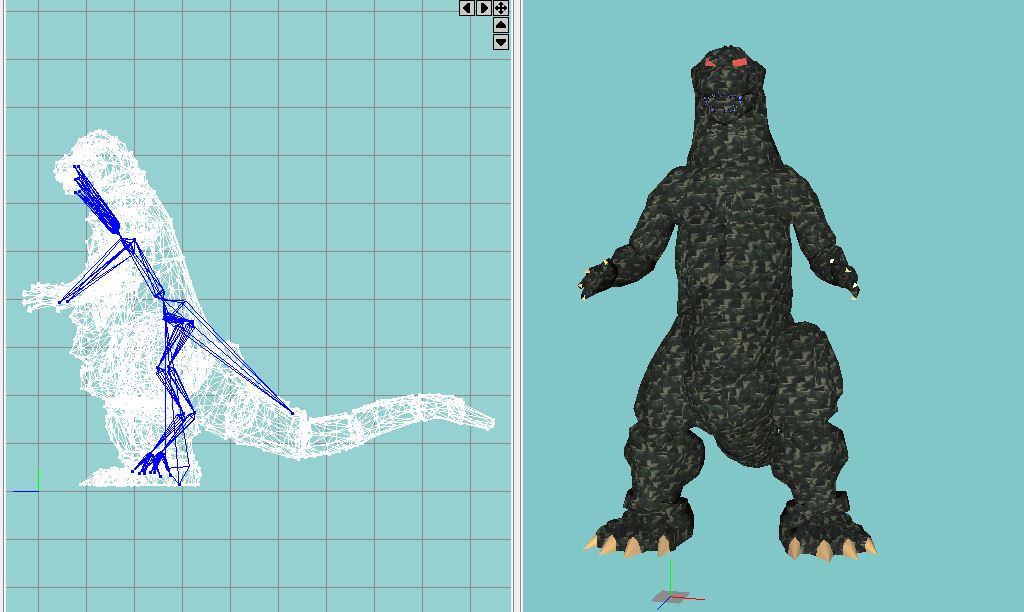
Task: Select the textured model's clawed hand on the right
Action: [843, 276]
